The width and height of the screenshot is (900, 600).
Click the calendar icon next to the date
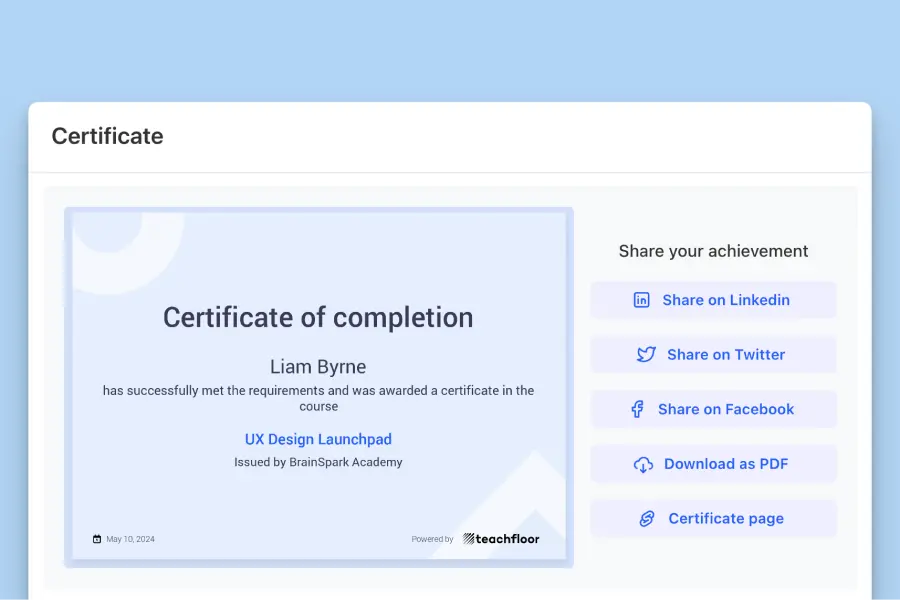click(98, 538)
